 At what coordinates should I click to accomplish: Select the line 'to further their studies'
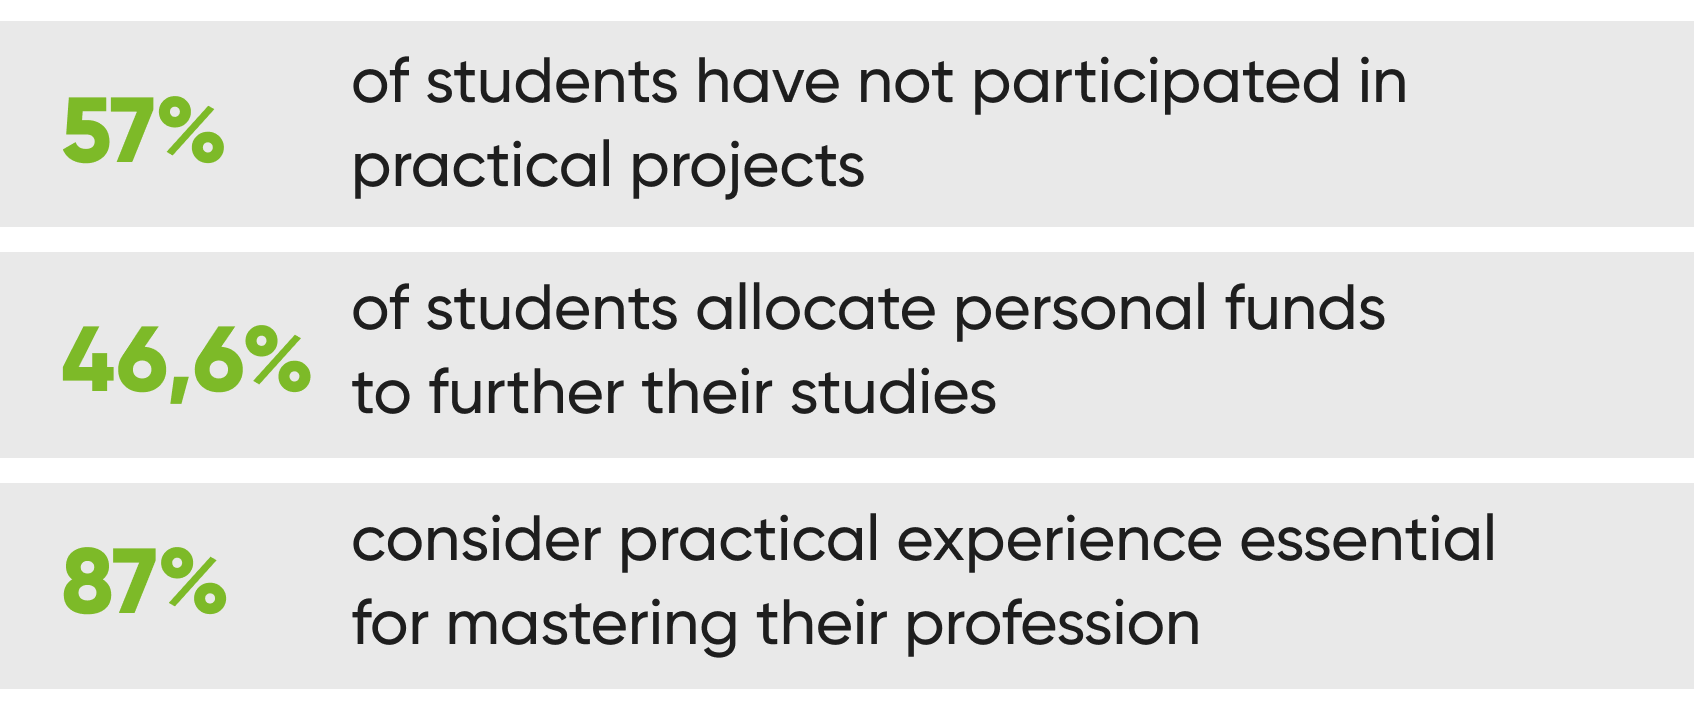click(674, 392)
